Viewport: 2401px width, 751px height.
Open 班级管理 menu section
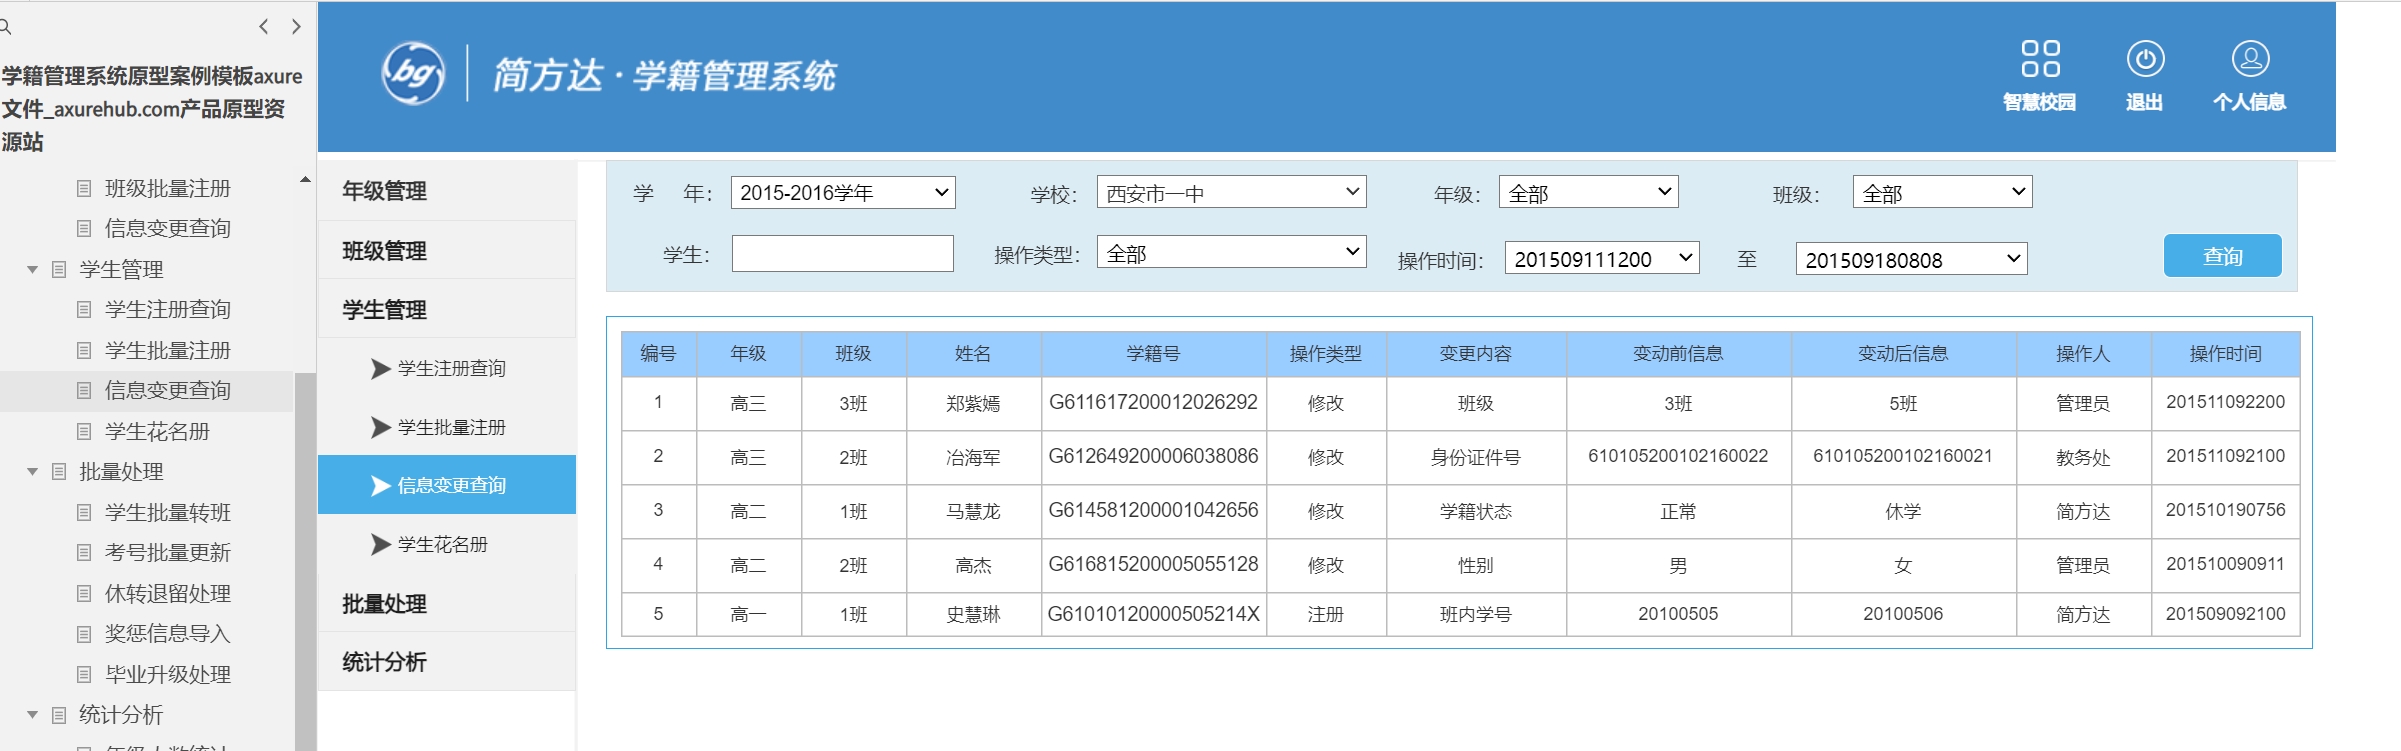click(447, 250)
